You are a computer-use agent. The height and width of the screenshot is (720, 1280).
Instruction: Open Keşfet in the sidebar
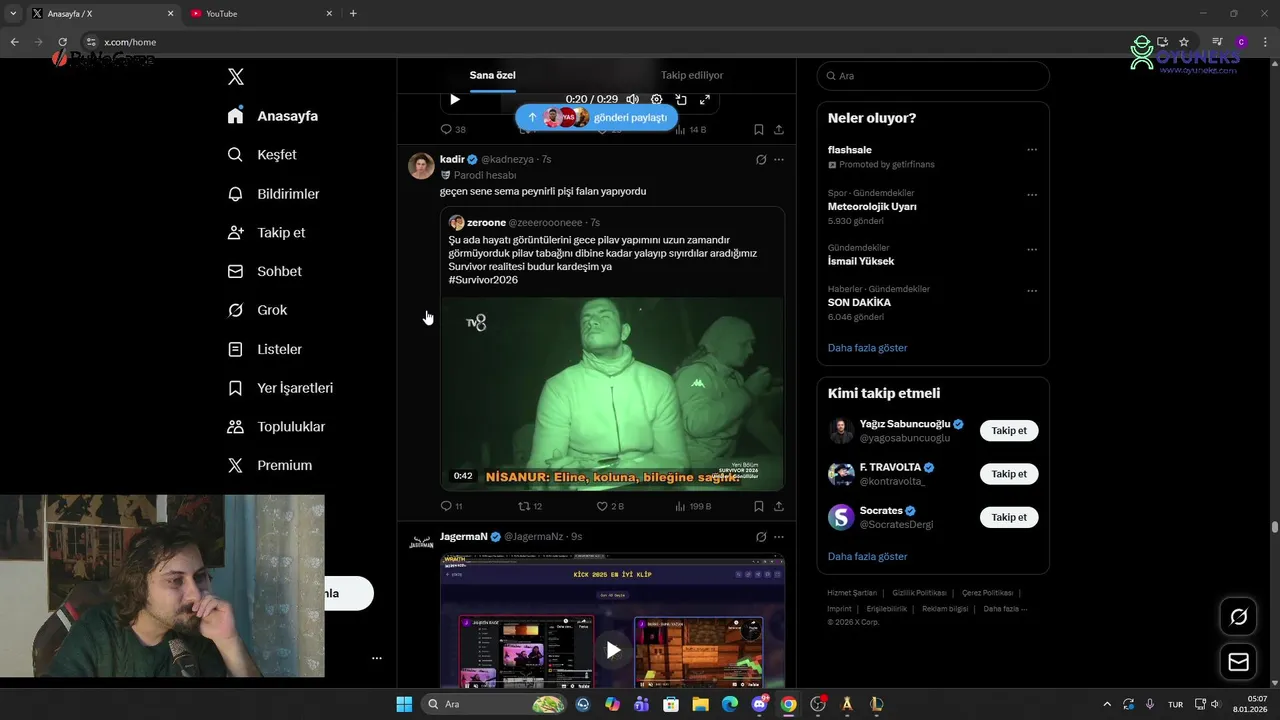point(262,155)
